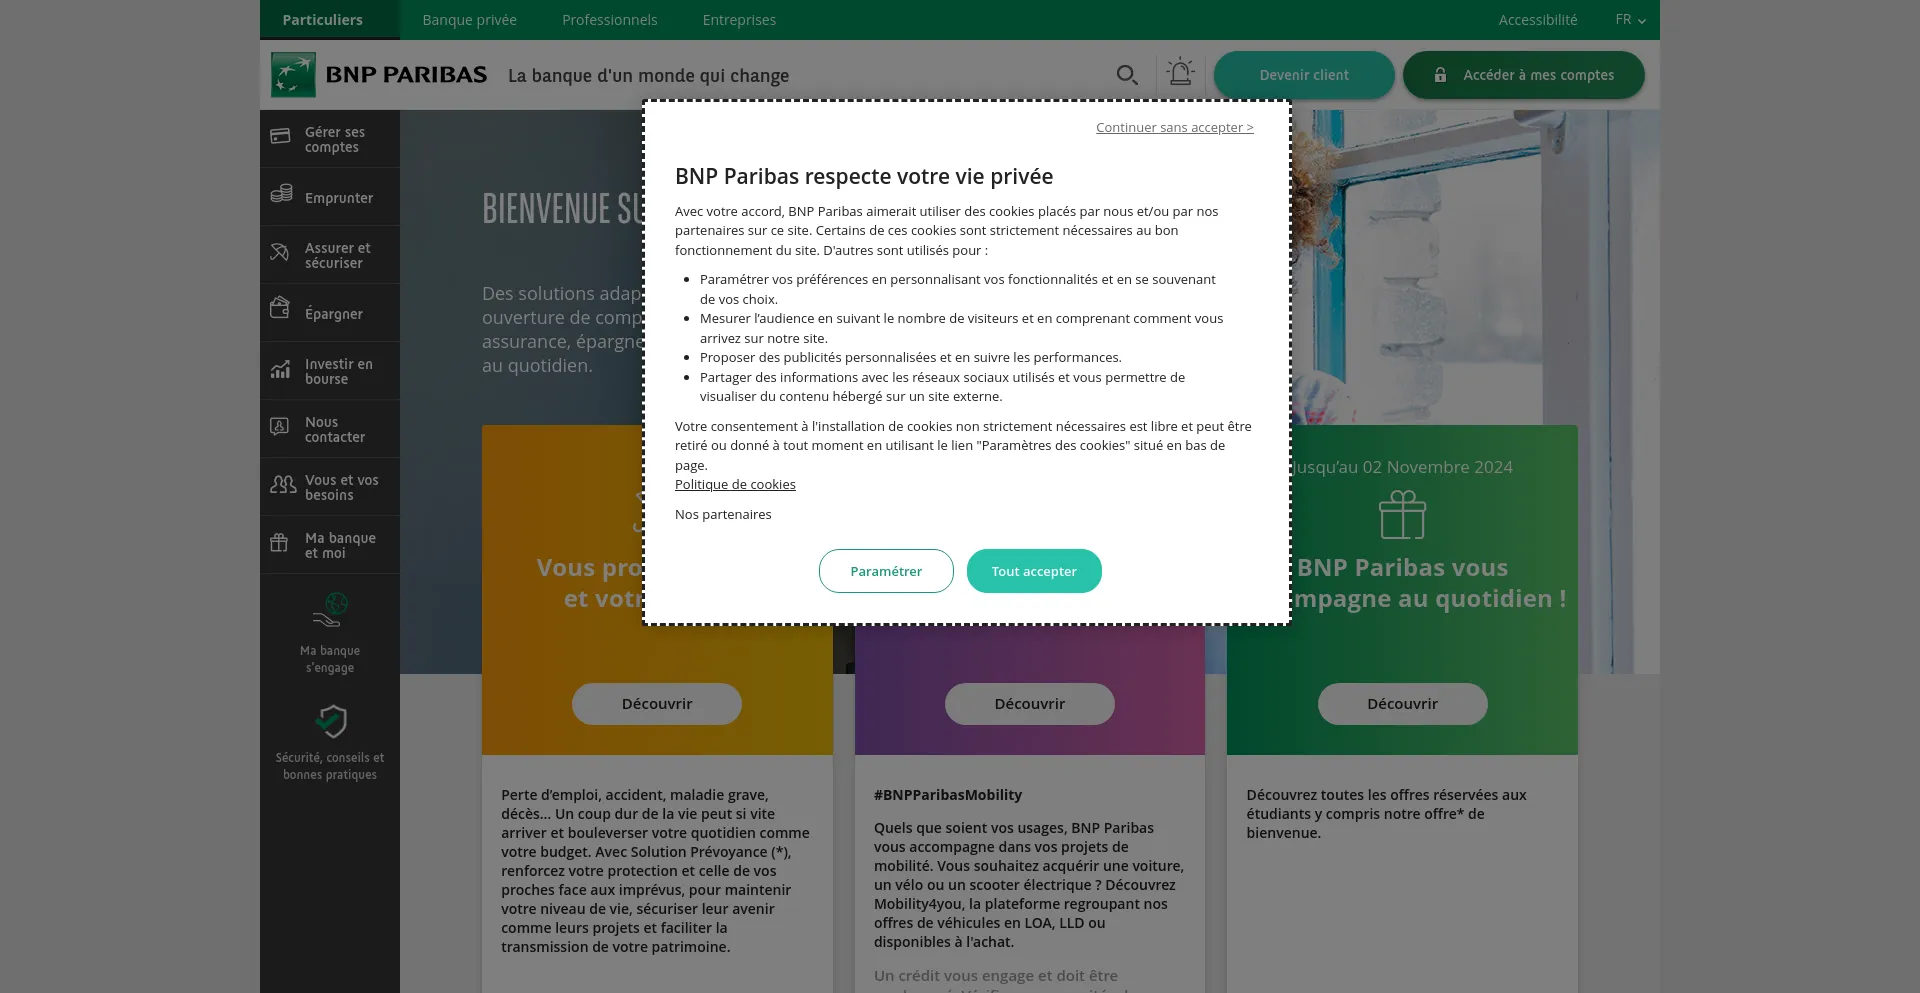Click Accéder à mes comptes button
1920x993 pixels.
coord(1523,75)
